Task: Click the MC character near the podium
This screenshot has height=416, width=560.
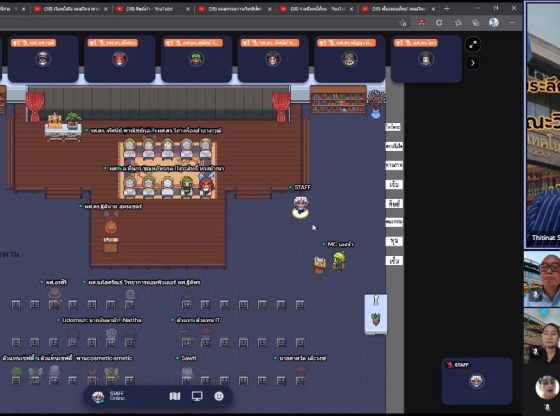Action: [339, 261]
